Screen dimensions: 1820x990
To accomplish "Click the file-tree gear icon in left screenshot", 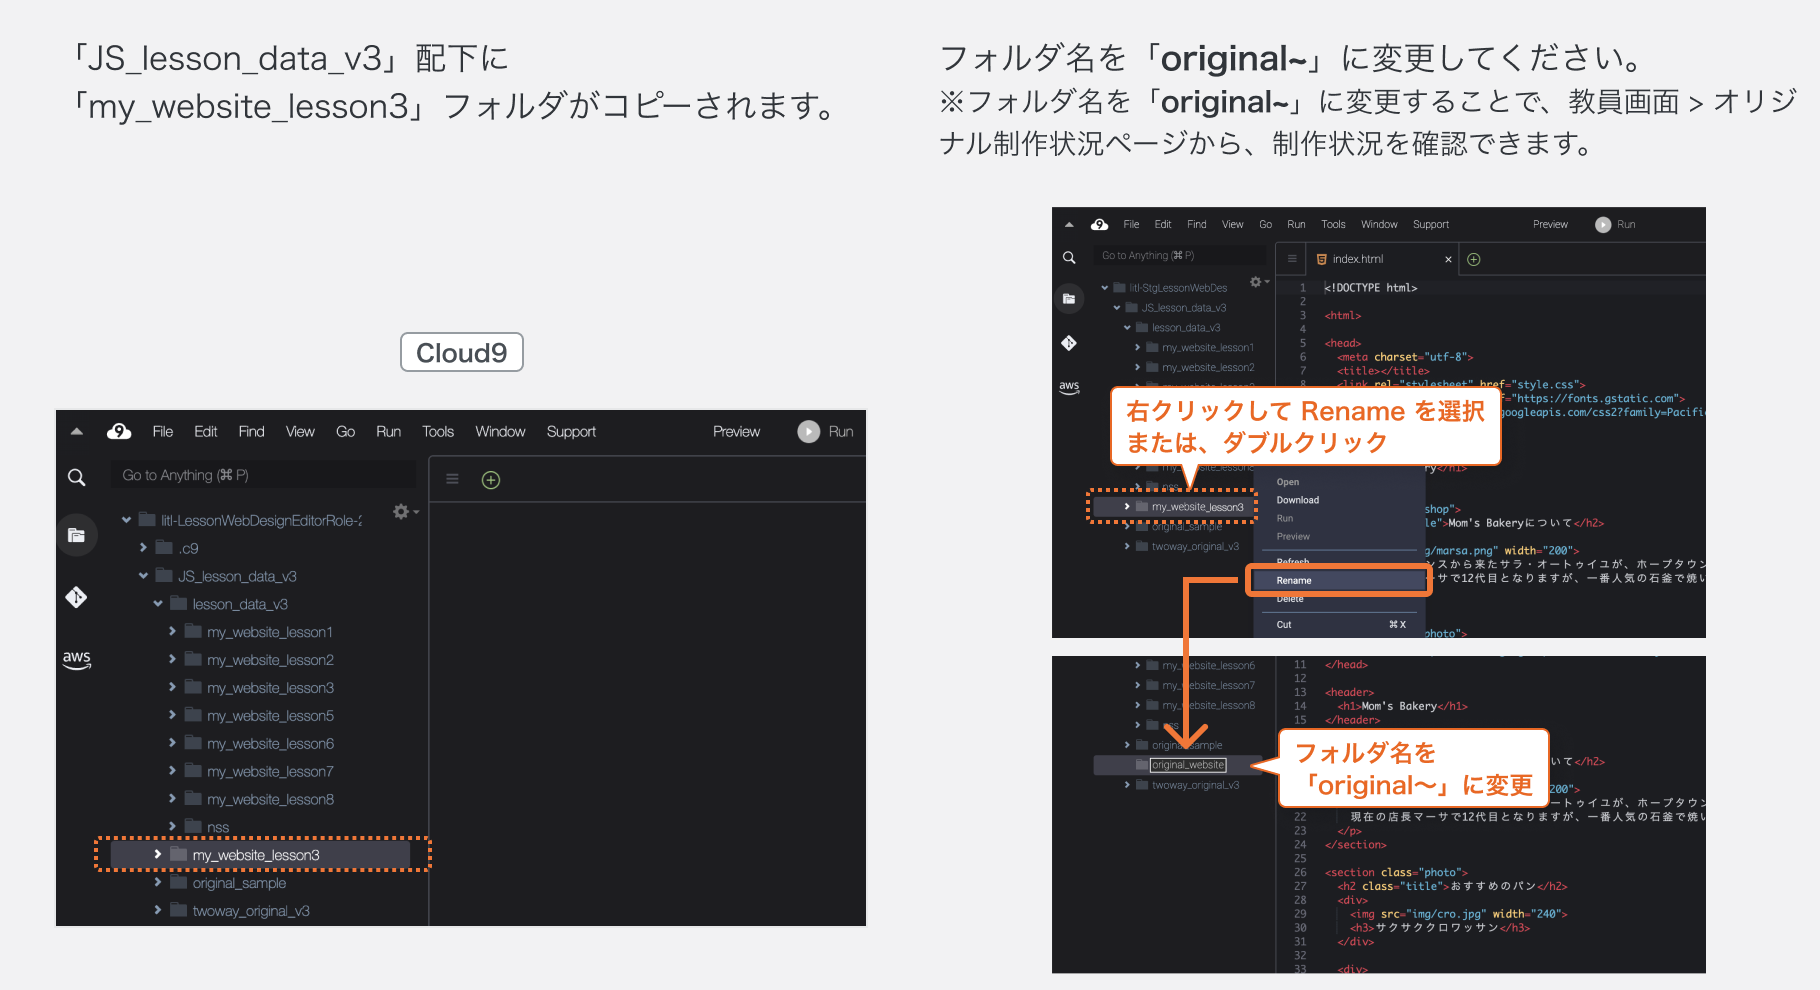I will point(401,511).
